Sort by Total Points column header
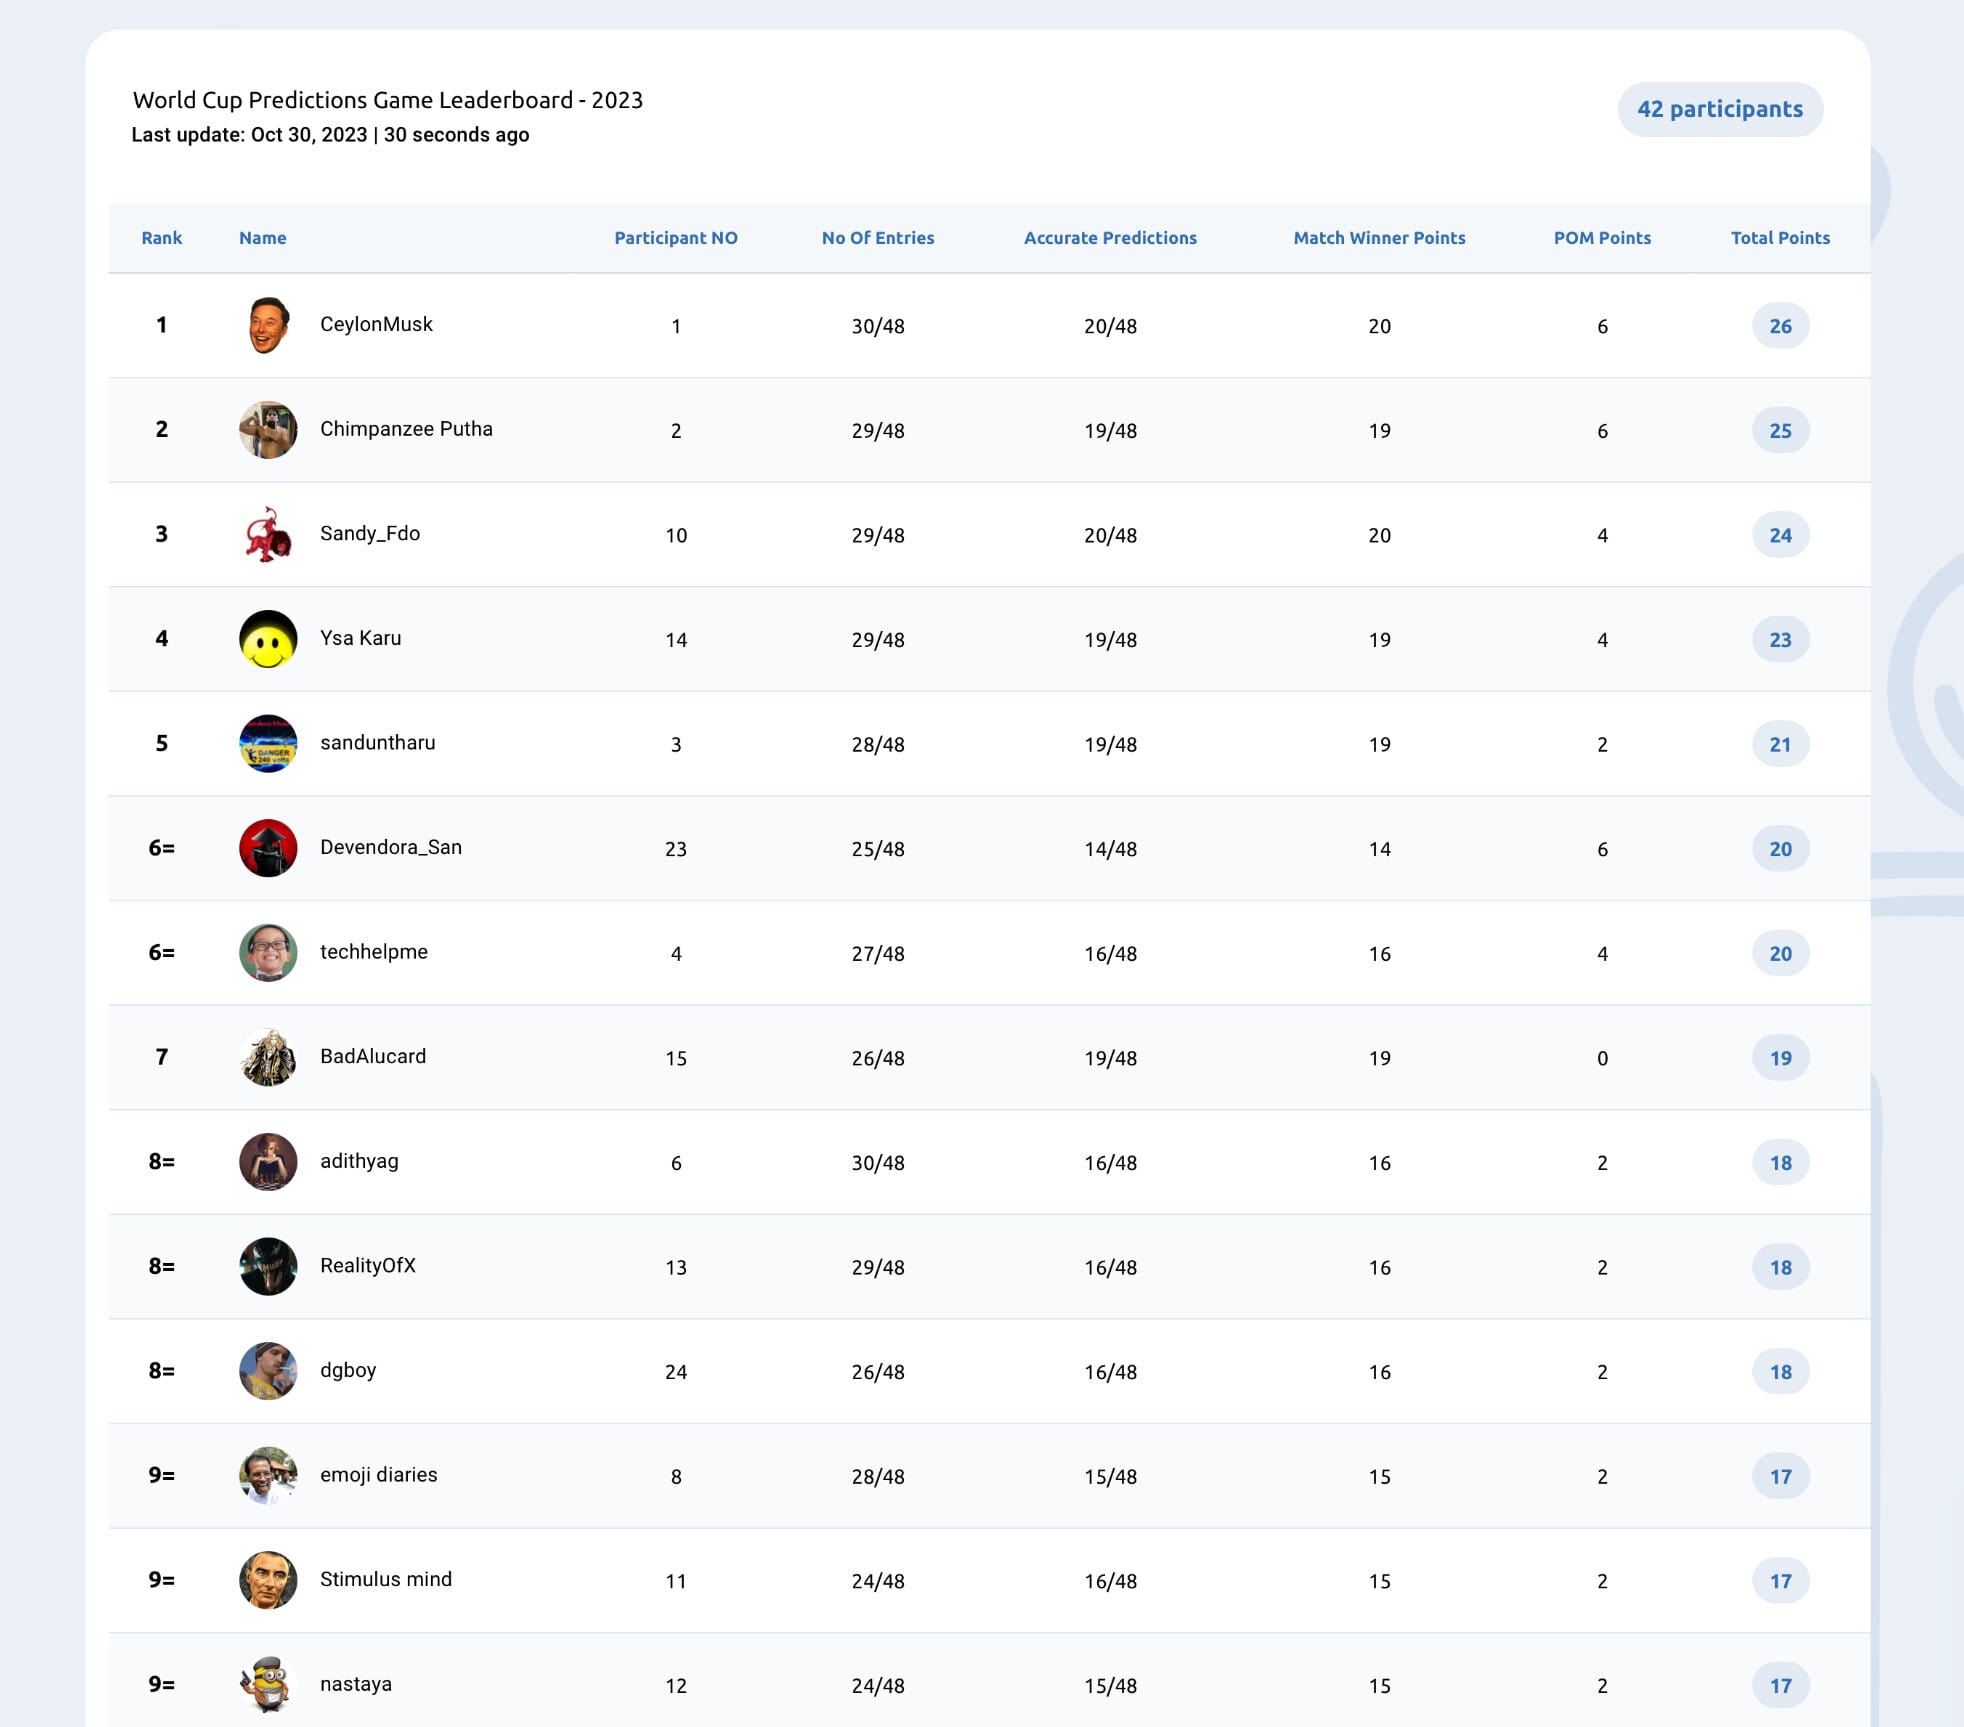1964x1727 pixels. 1780,238
